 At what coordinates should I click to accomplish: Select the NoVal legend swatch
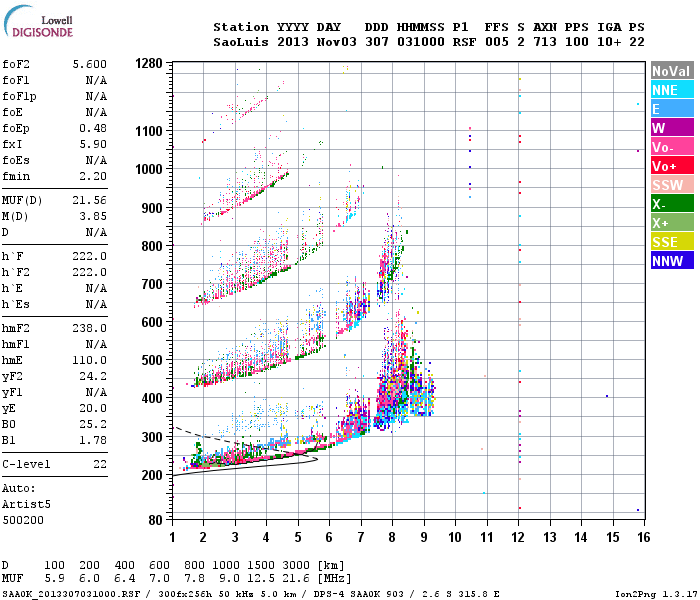click(x=672, y=71)
